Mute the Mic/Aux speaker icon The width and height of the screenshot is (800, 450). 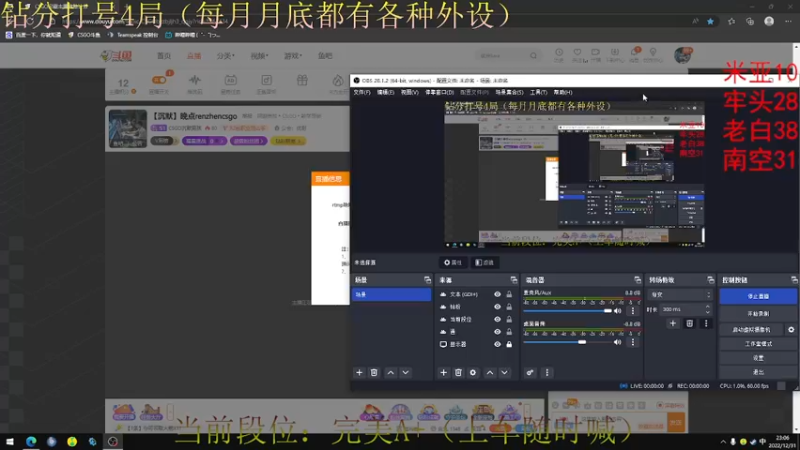coord(618,311)
